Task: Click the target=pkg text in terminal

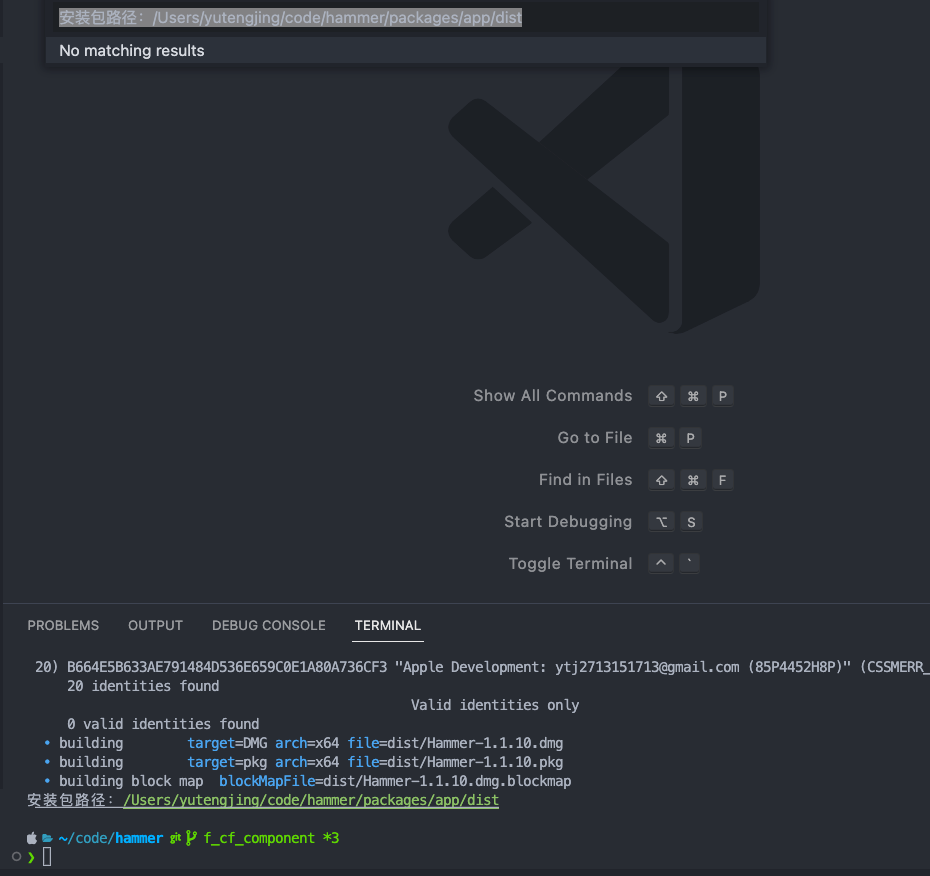Action: click(x=227, y=762)
